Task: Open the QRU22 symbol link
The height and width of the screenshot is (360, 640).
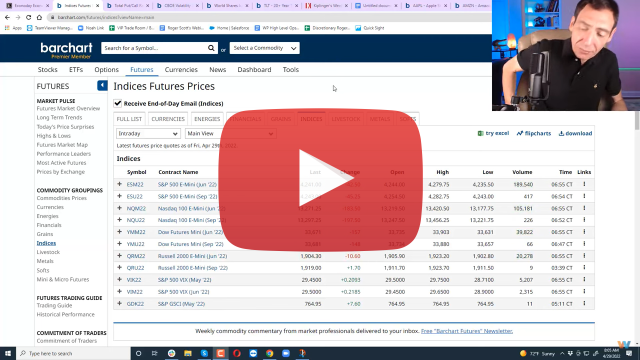Action: point(135,268)
